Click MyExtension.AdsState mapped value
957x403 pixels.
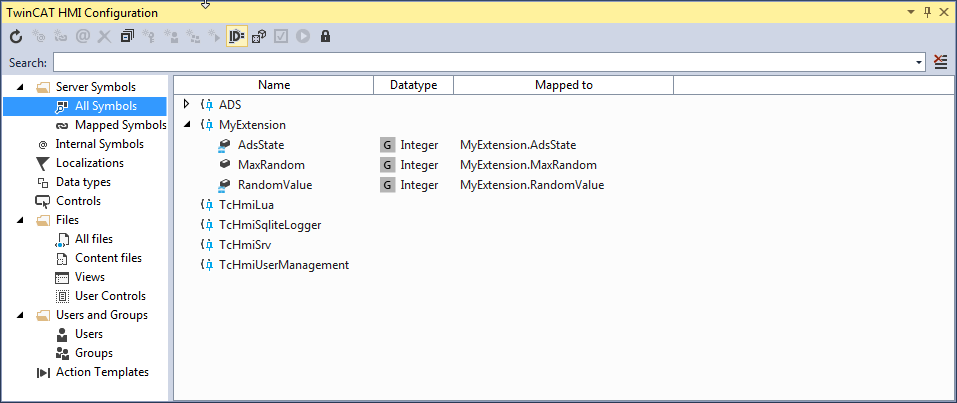click(518, 145)
